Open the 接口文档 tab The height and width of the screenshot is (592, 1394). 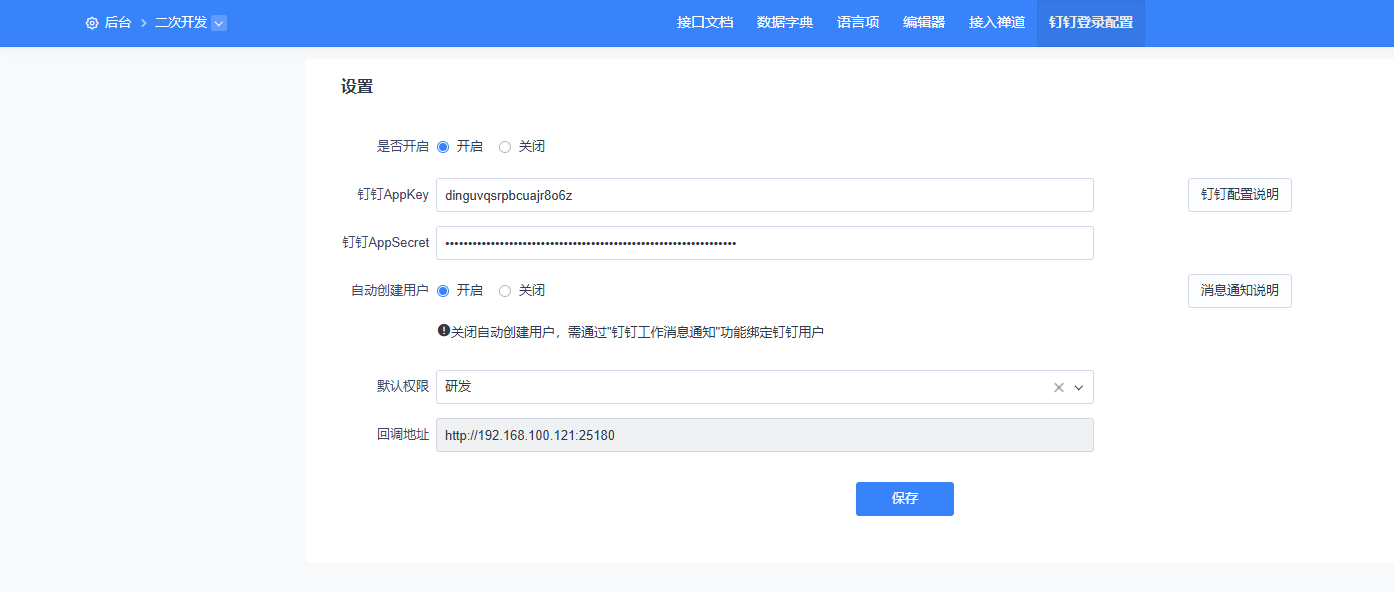(x=705, y=23)
